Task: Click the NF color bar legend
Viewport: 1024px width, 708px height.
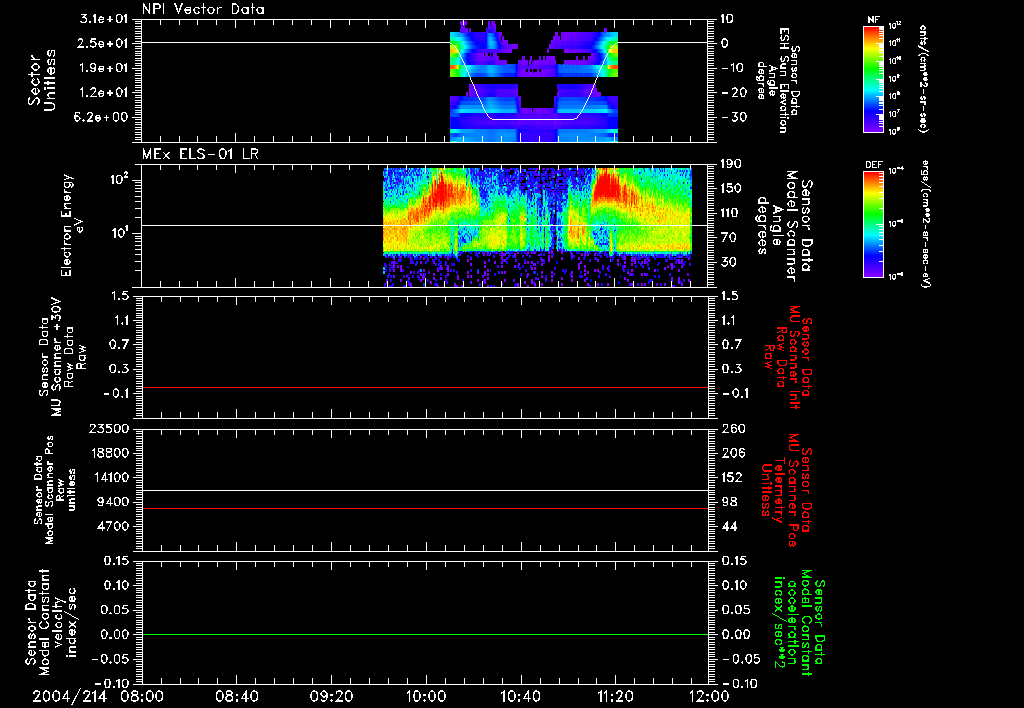Action: [x=873, y=78]
